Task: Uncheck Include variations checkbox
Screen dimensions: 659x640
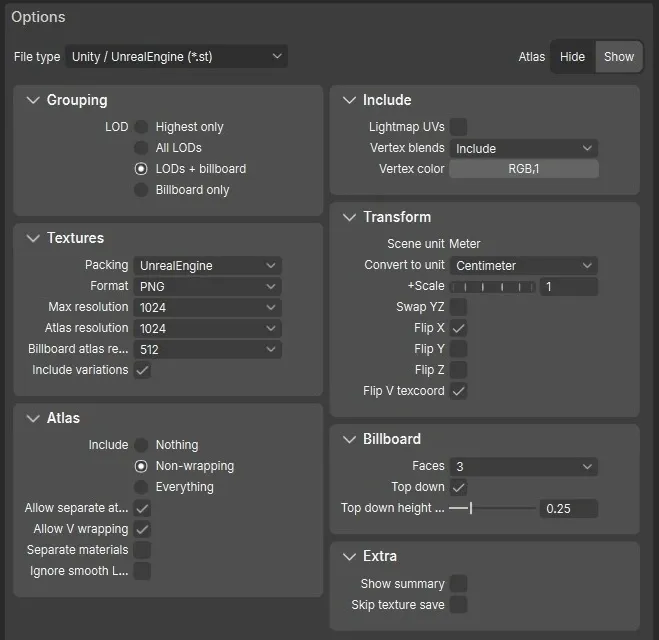Action: [x=142, y=370]
